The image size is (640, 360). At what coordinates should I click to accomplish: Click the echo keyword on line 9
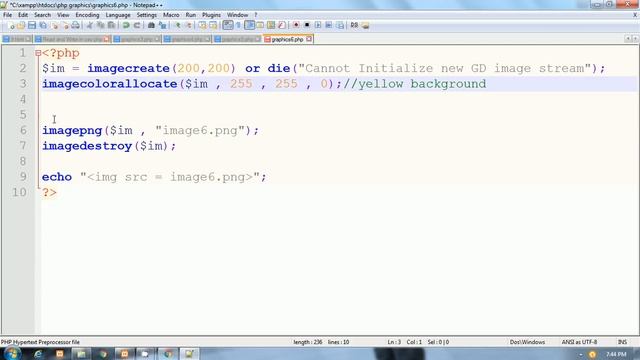(x=57, y=177)
